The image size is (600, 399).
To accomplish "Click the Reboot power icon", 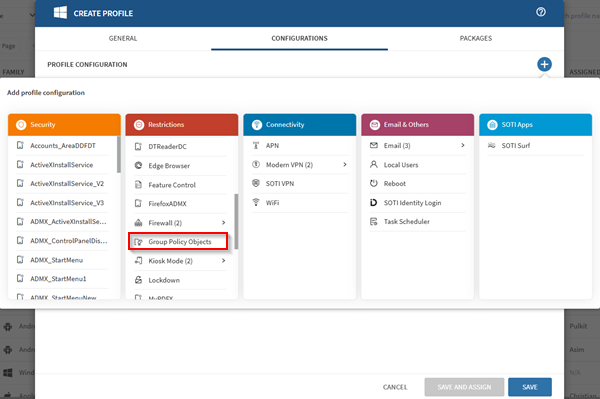I will pyautogui.click(x=374, y=183).
